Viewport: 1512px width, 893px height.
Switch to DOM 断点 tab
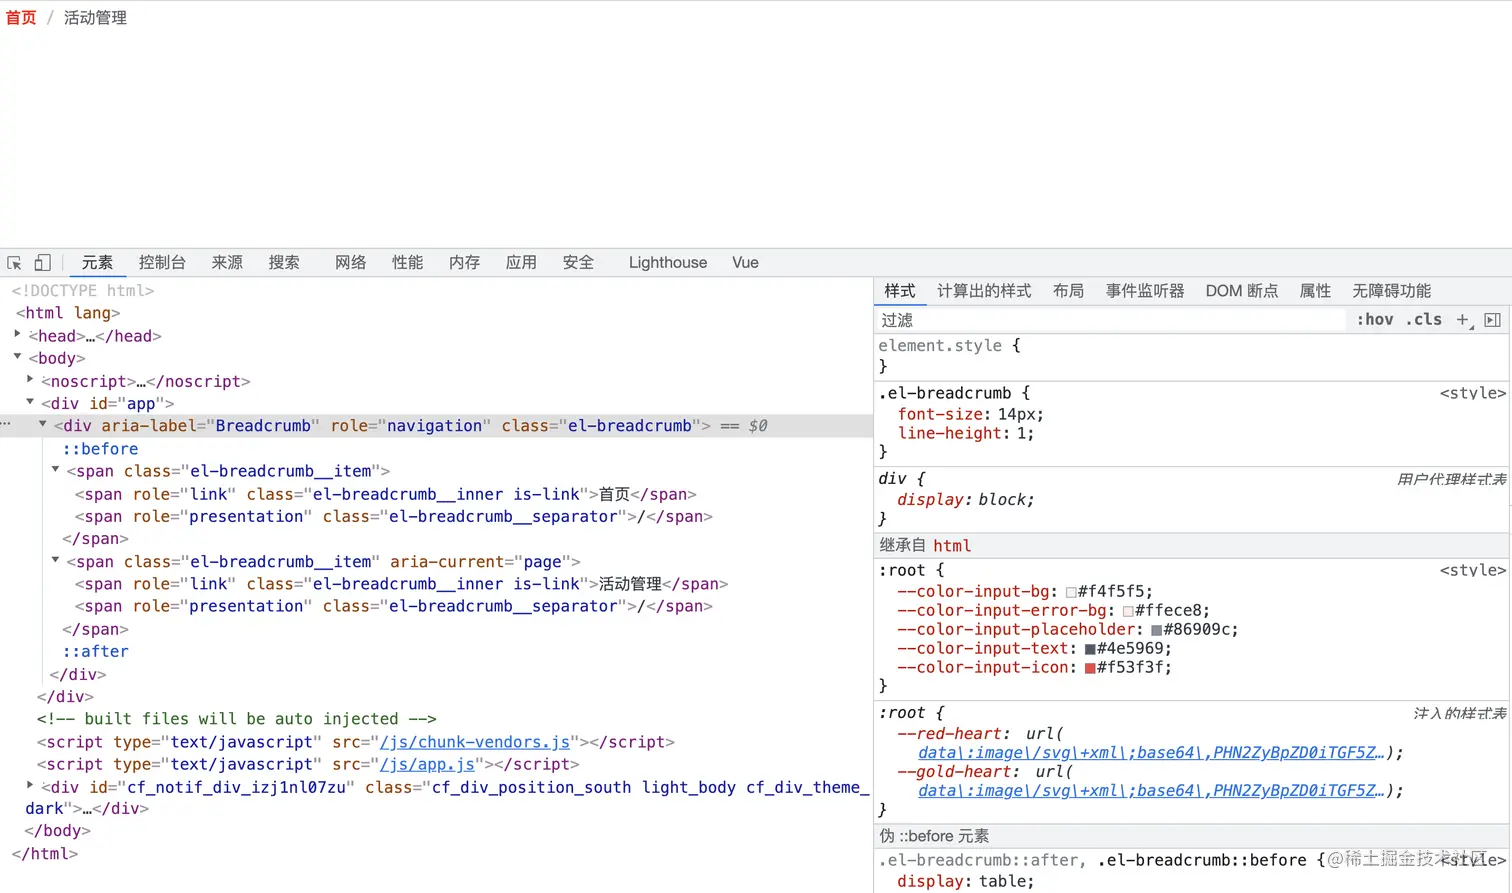pos(1242,291)
